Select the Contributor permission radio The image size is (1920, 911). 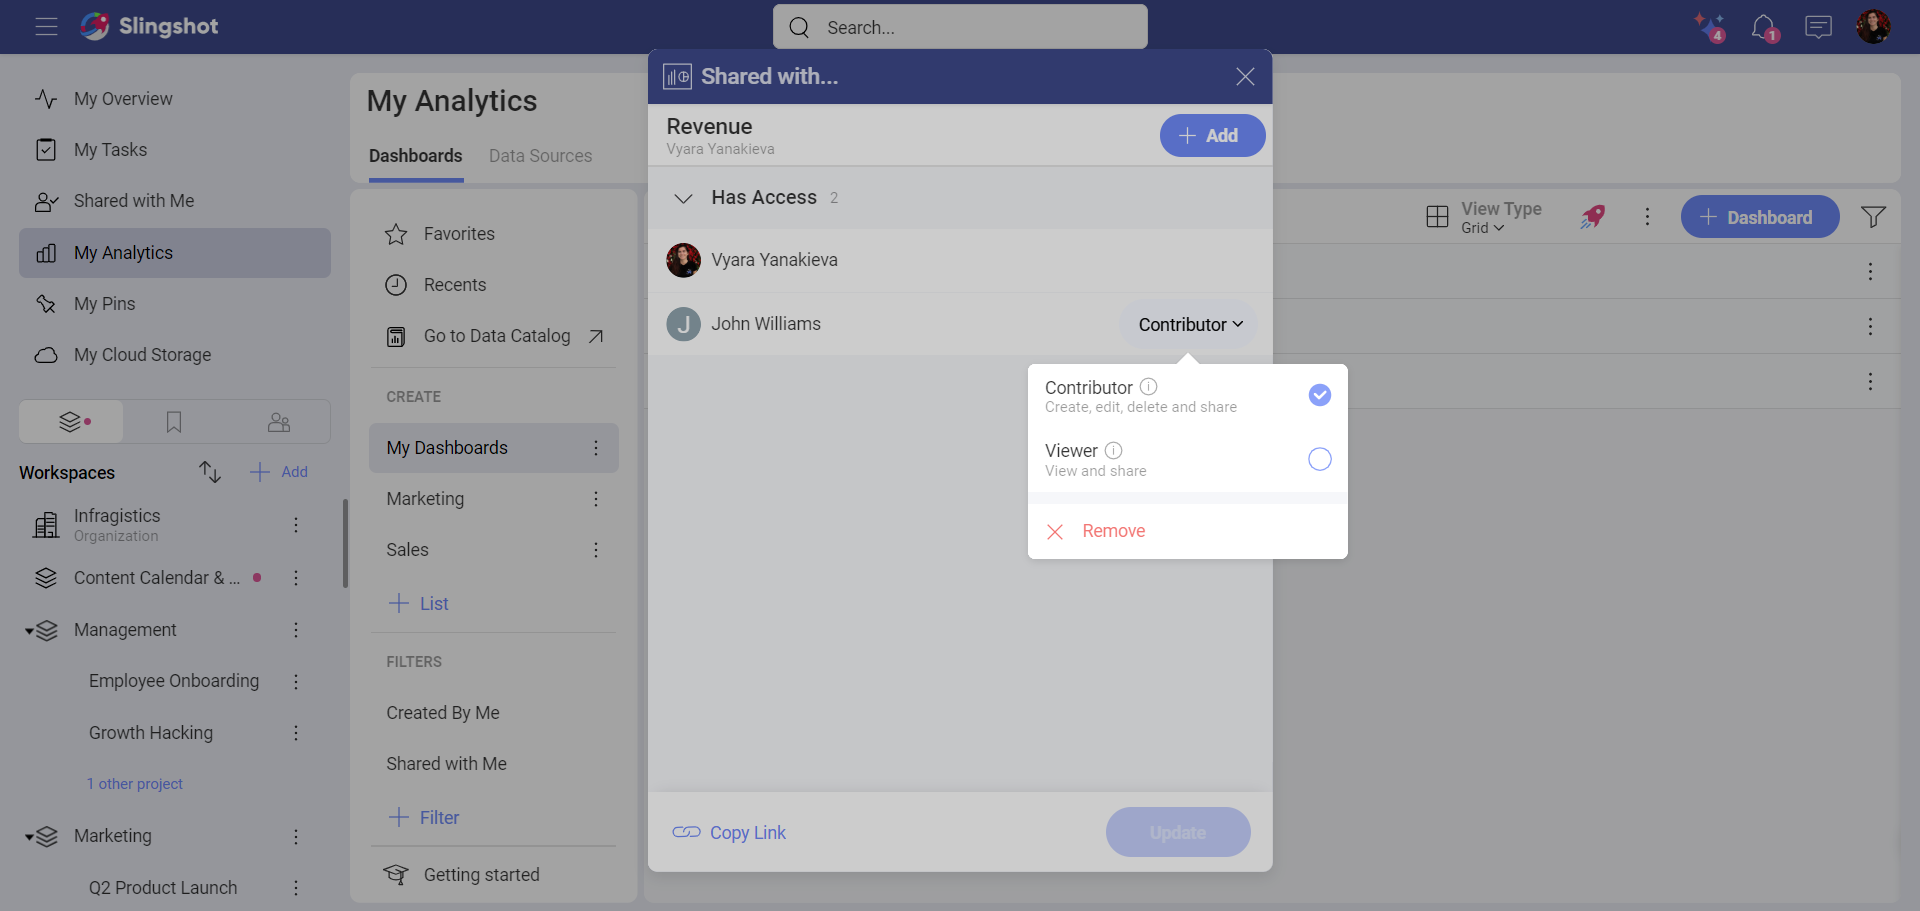pos(1320,395)
